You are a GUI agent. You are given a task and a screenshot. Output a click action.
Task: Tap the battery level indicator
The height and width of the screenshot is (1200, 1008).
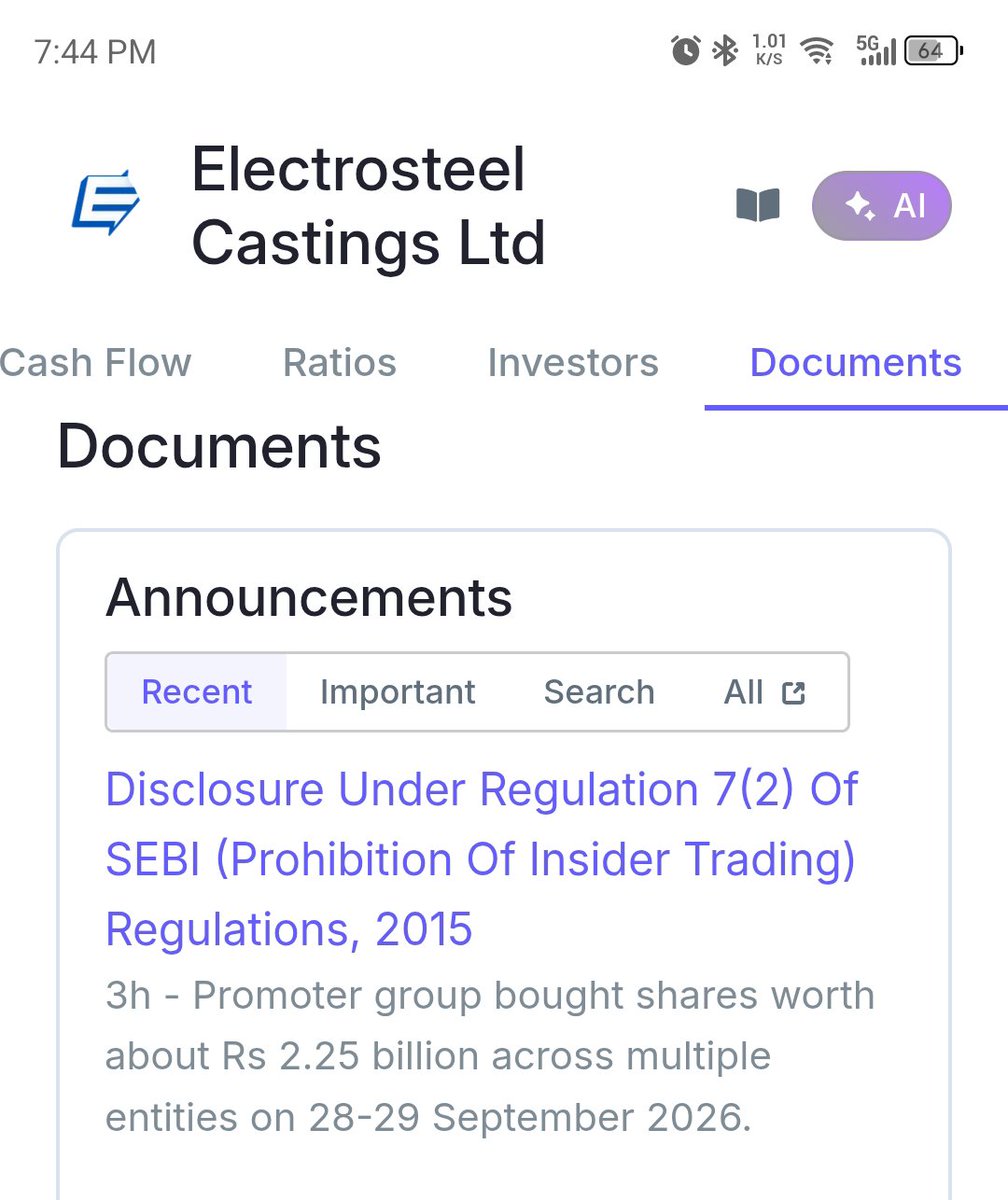click(933, 50)
